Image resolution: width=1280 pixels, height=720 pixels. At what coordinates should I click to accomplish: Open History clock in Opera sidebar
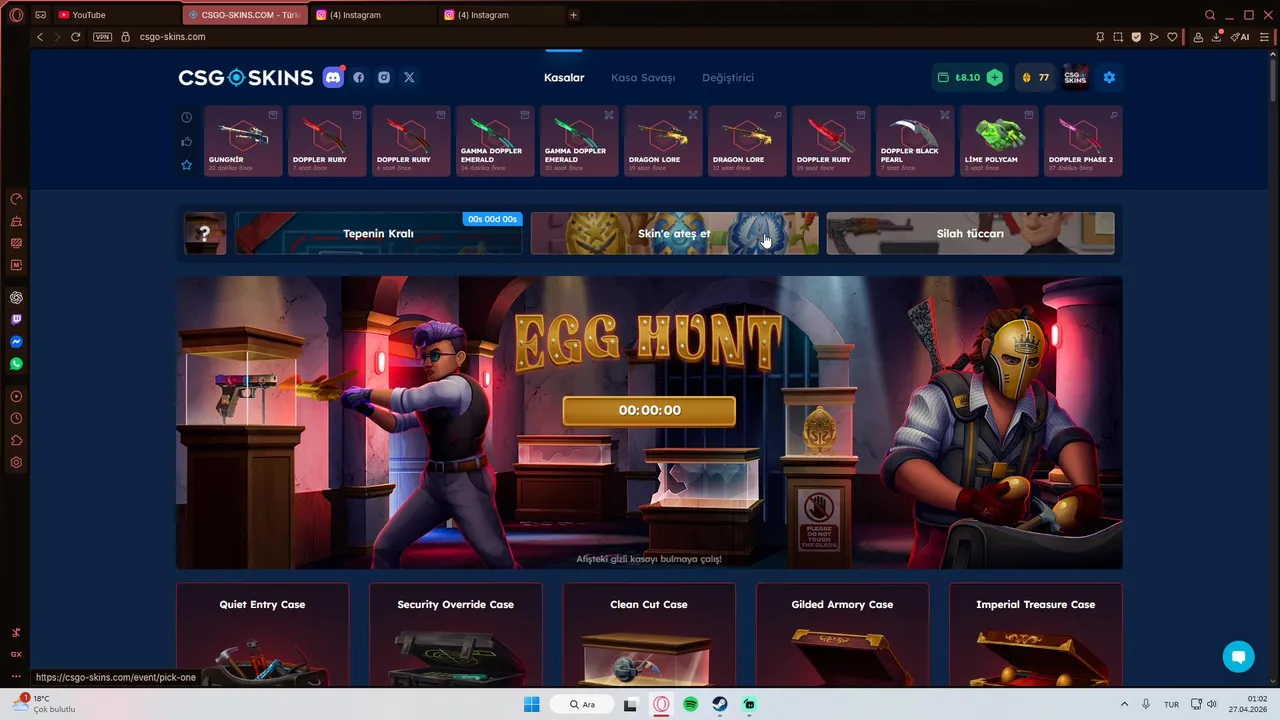click(x=16, y=419)
